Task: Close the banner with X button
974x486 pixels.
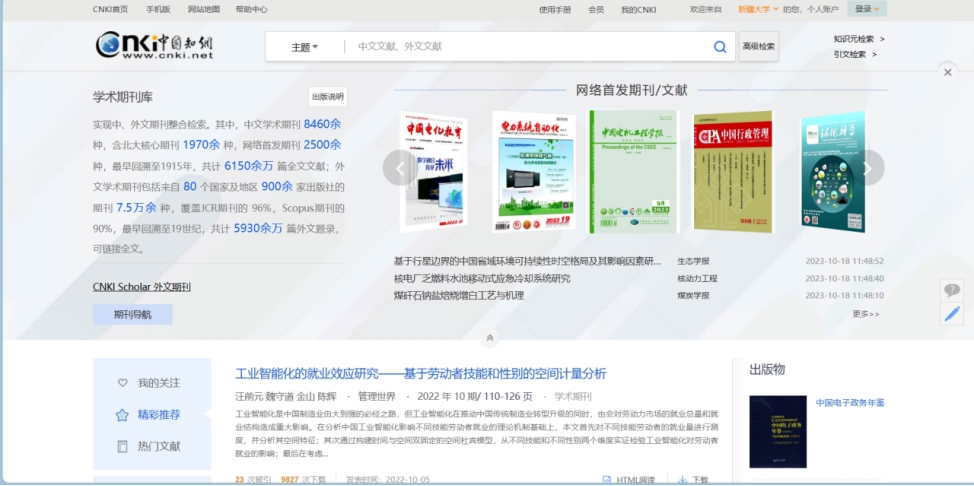Action: click(947, 73)
